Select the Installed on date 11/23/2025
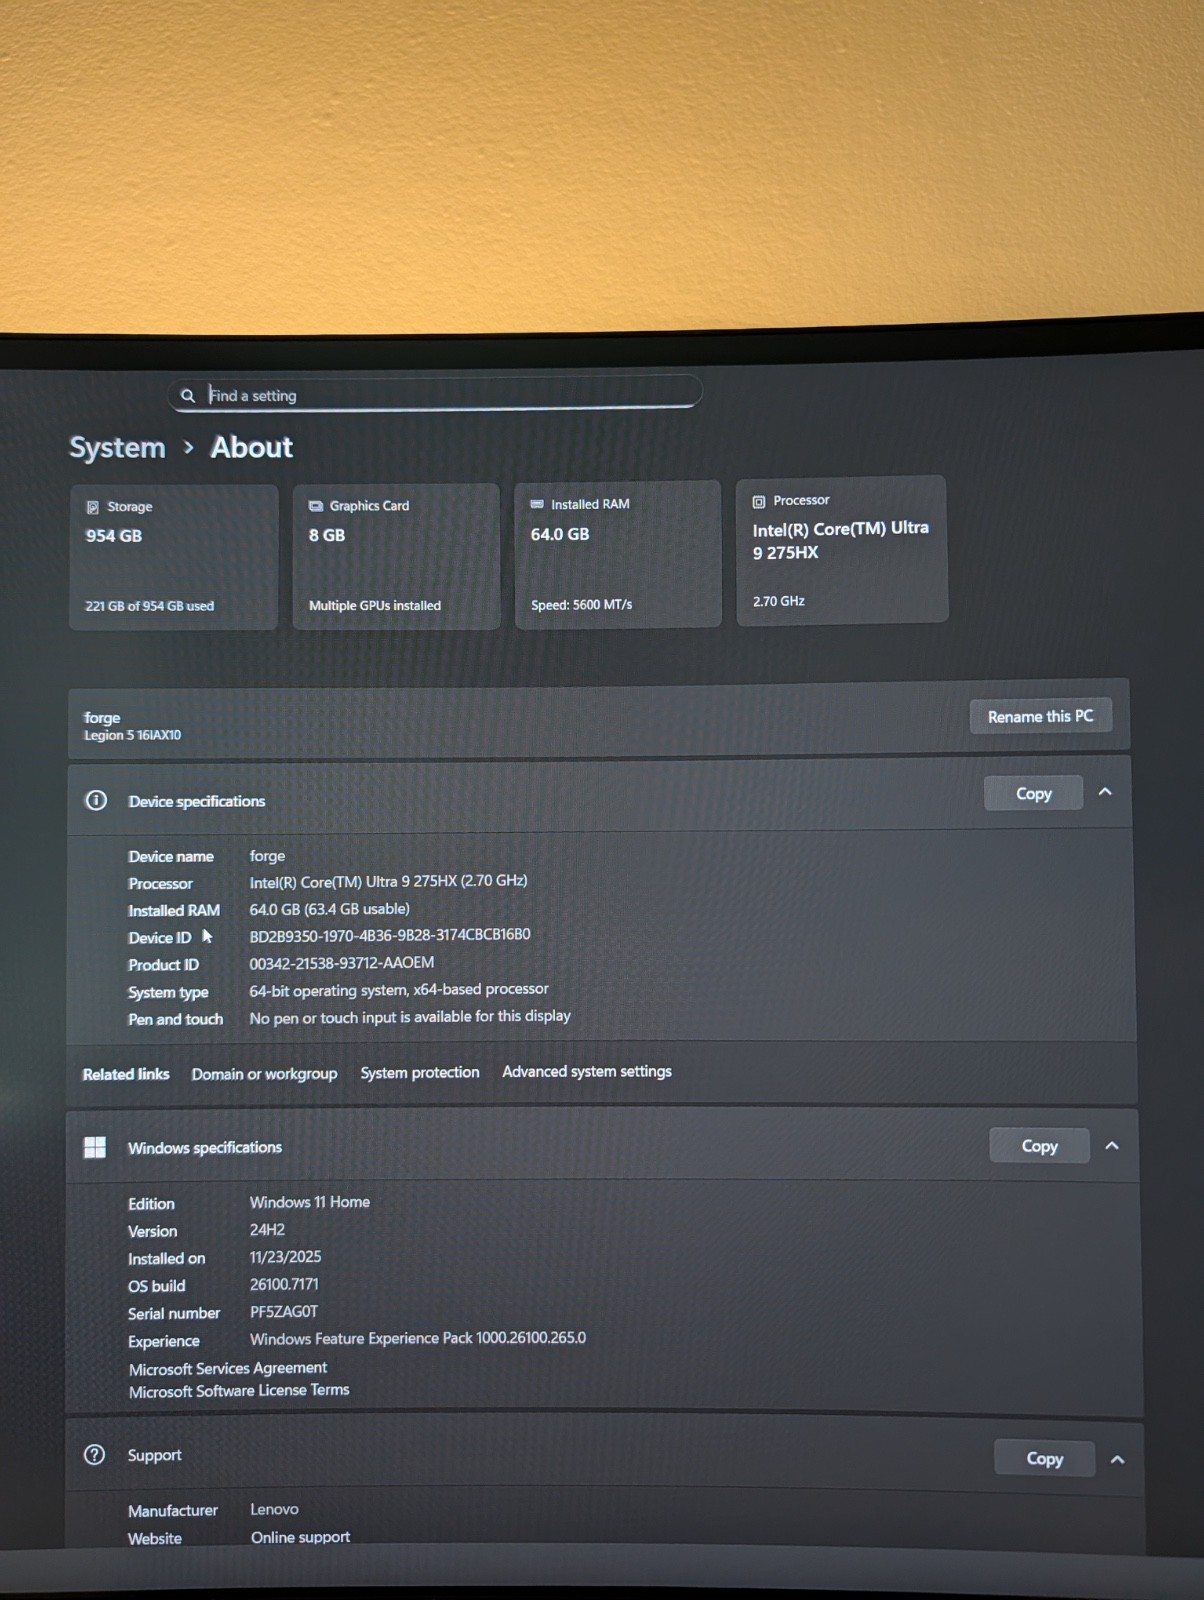Image resolution: width=1204 pixels, height=1600 pixels. coord(286,1257)
